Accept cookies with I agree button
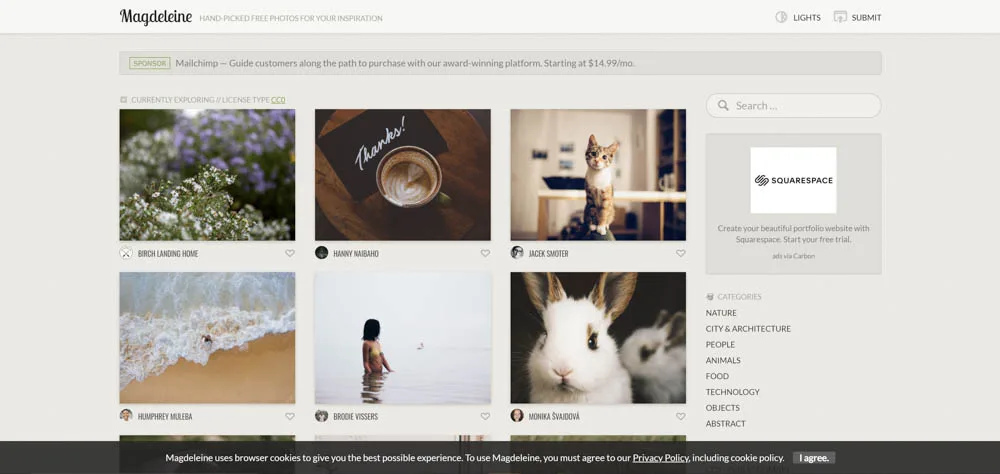The height and width of the screenshot is (474, 1000). point(814,458)
